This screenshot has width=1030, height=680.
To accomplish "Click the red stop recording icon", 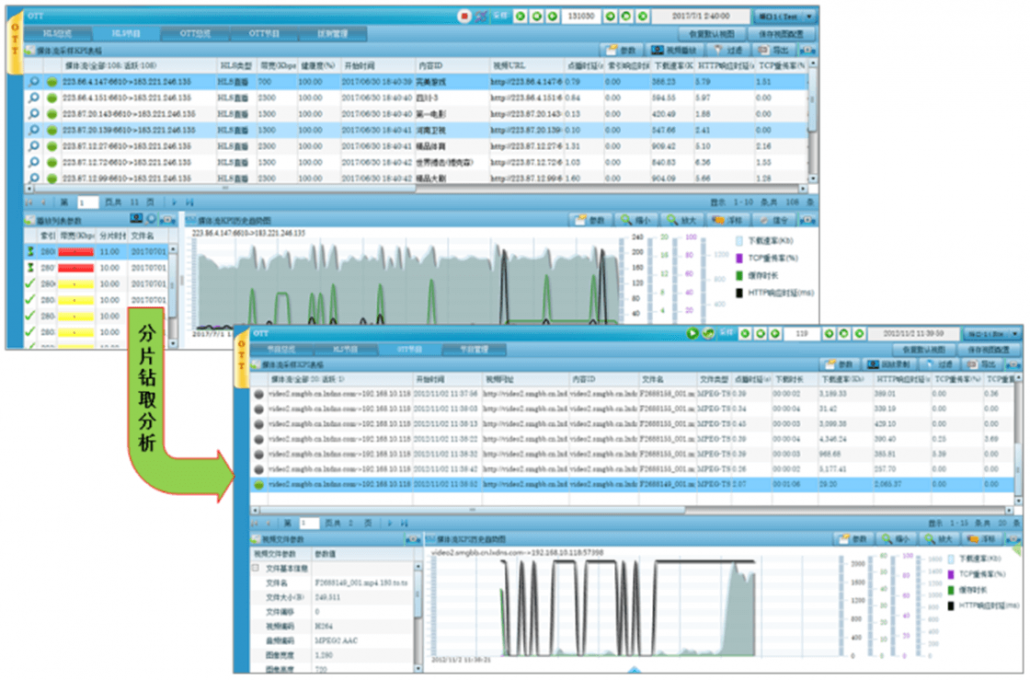I will click(464, 16).
